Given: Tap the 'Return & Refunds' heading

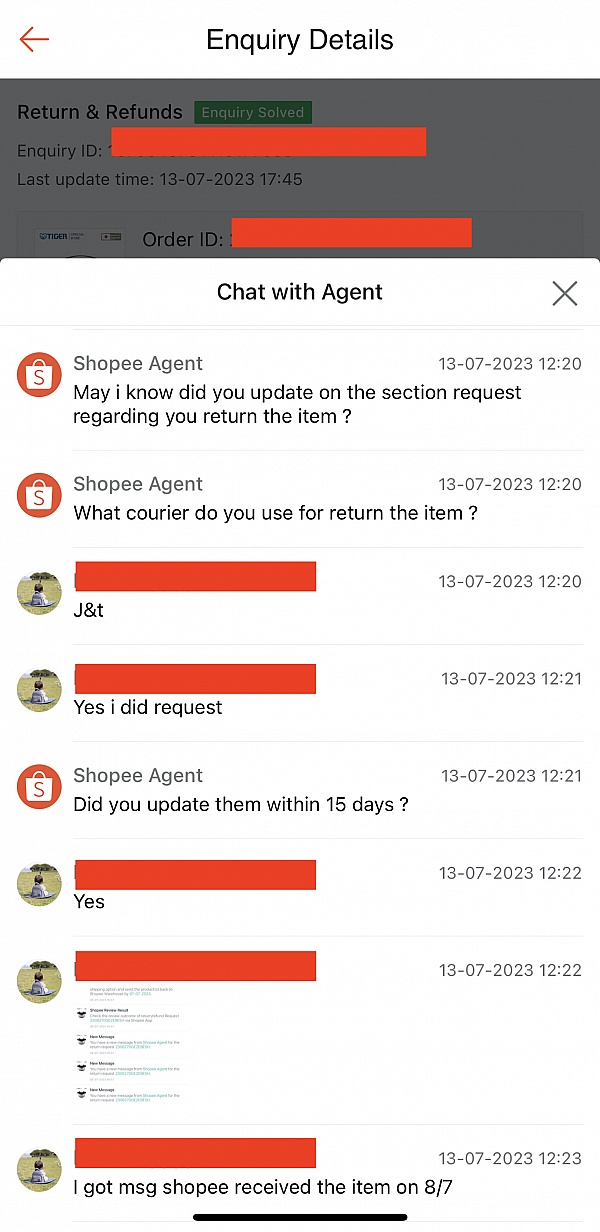Looking at the screenshot, I should pos(100,112).
